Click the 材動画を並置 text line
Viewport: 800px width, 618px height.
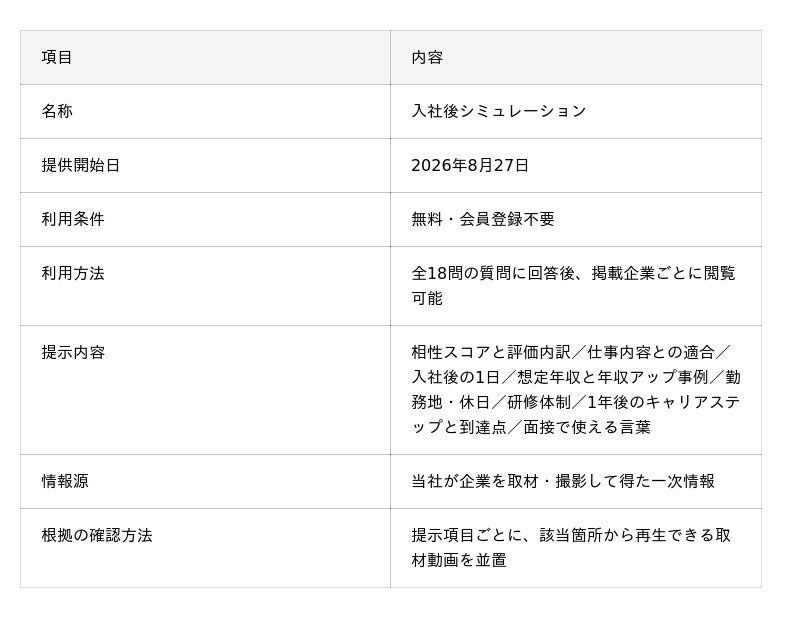click(x=459, y=560)
